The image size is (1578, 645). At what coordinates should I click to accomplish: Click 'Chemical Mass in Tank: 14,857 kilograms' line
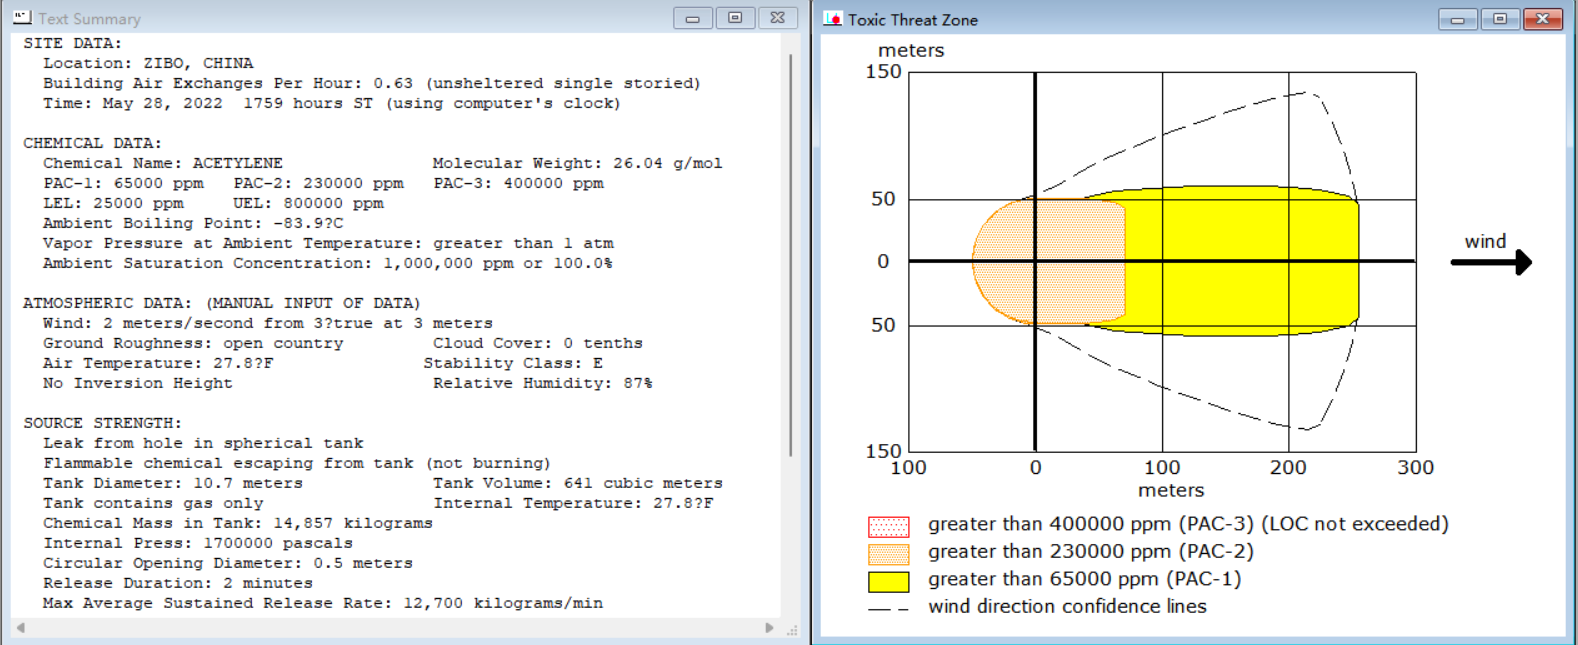click(x=238, y=523)
